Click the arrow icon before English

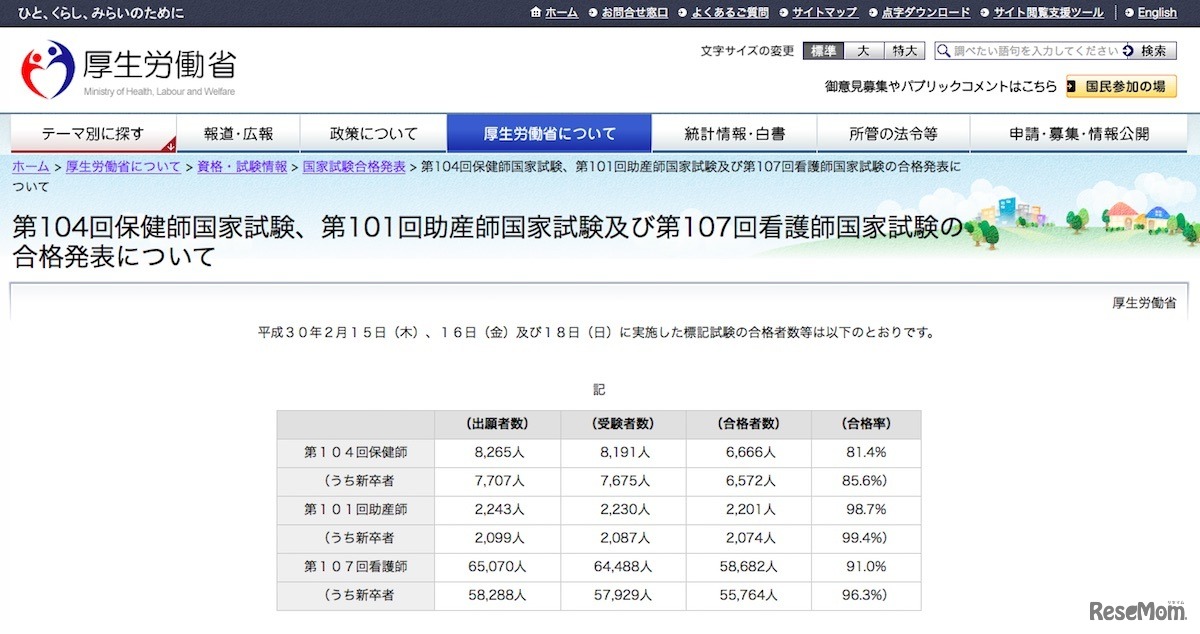(1131, 12)
